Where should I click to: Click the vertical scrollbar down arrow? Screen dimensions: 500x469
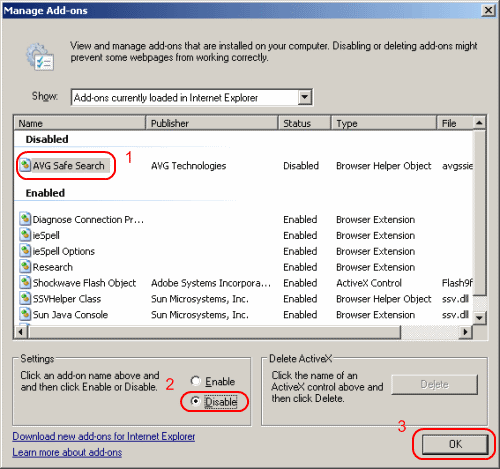(479, 318)
